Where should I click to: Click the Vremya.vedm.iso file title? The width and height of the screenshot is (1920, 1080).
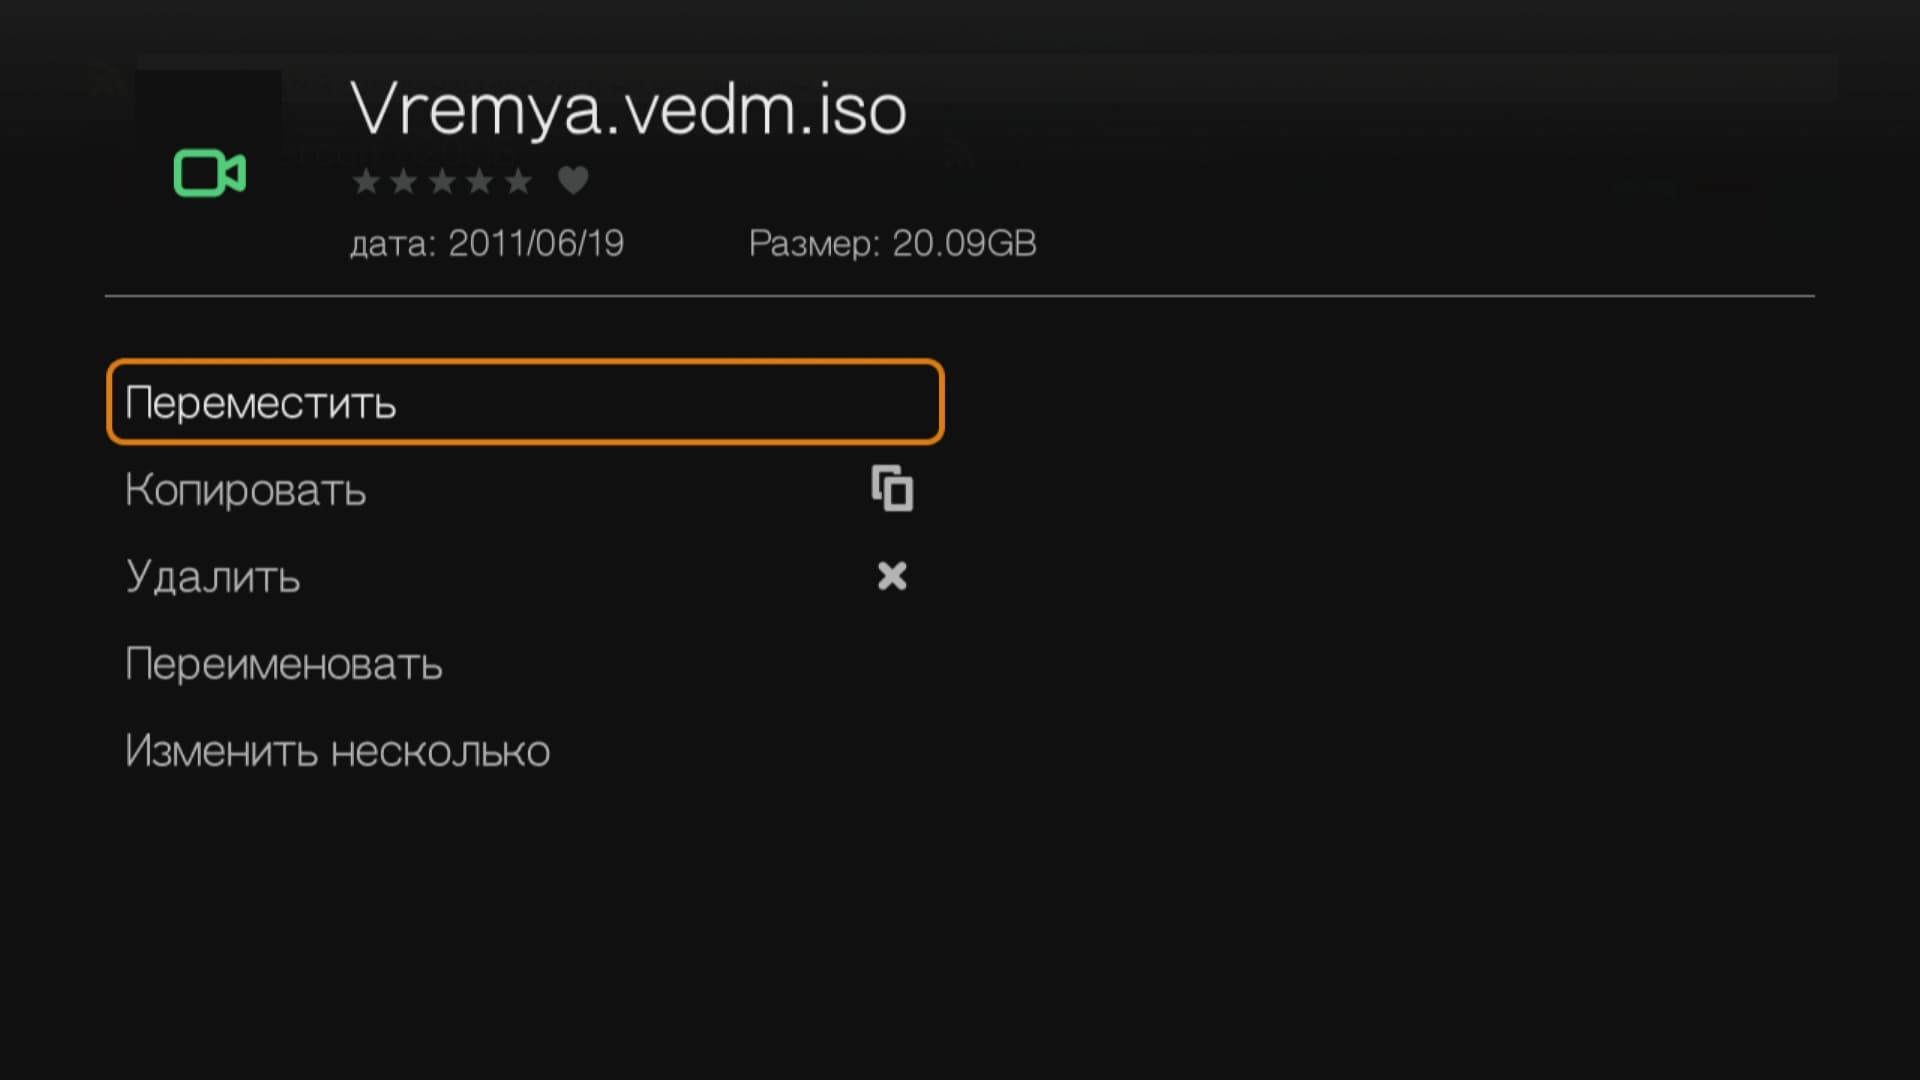pyautogui.click(x=628, y=108)
